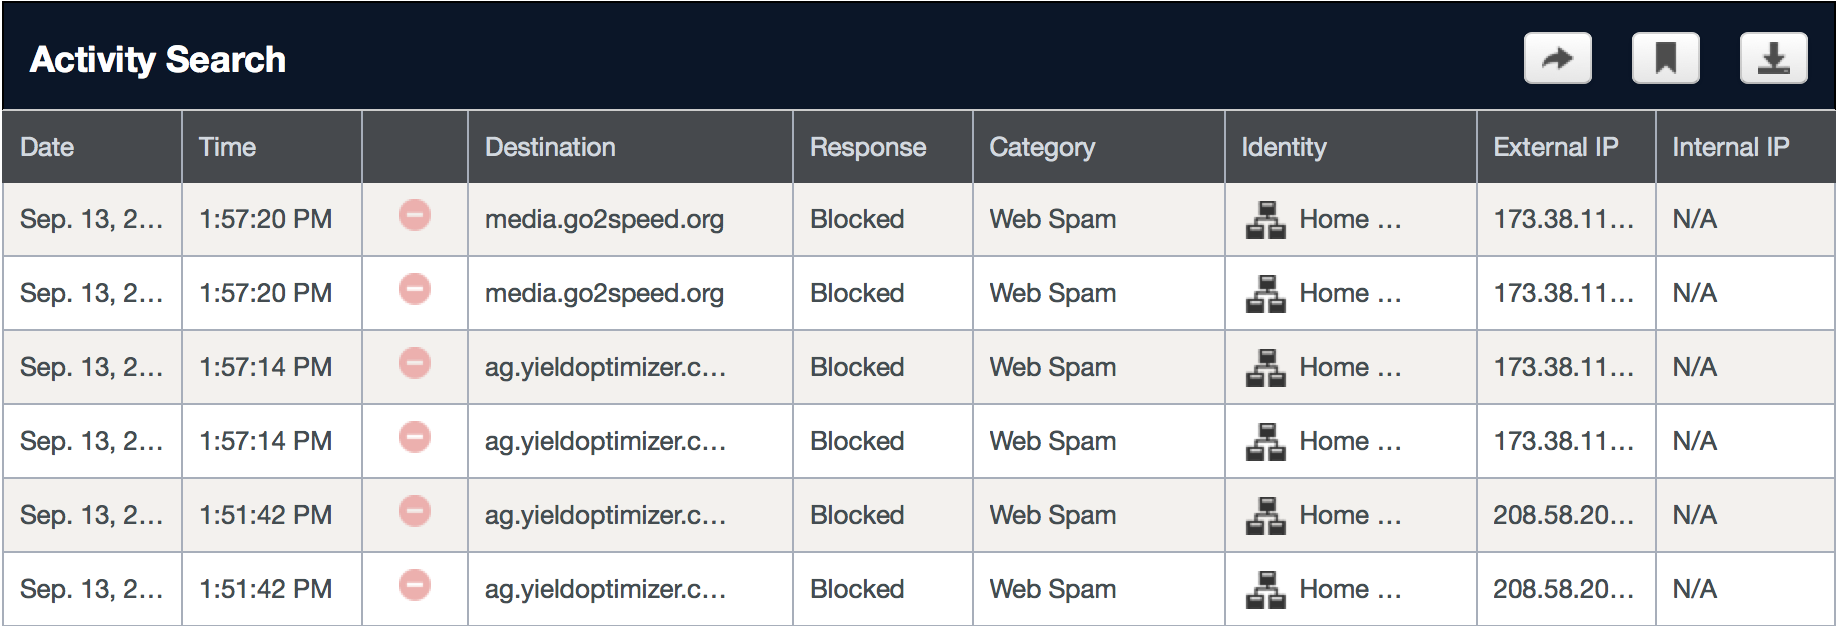1836x626 pixels.
Task: Click the Activity Search title
Action: point(158,59)
